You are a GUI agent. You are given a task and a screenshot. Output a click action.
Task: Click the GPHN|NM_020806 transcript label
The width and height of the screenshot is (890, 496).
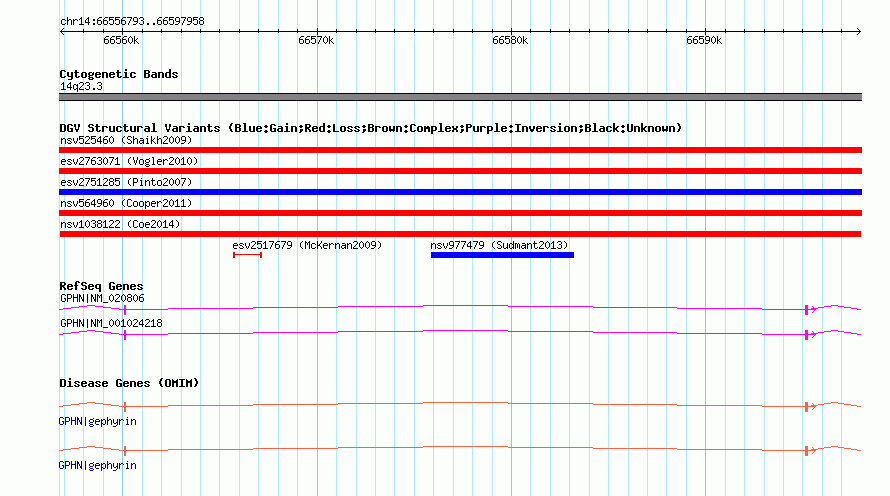click(102, 299)
